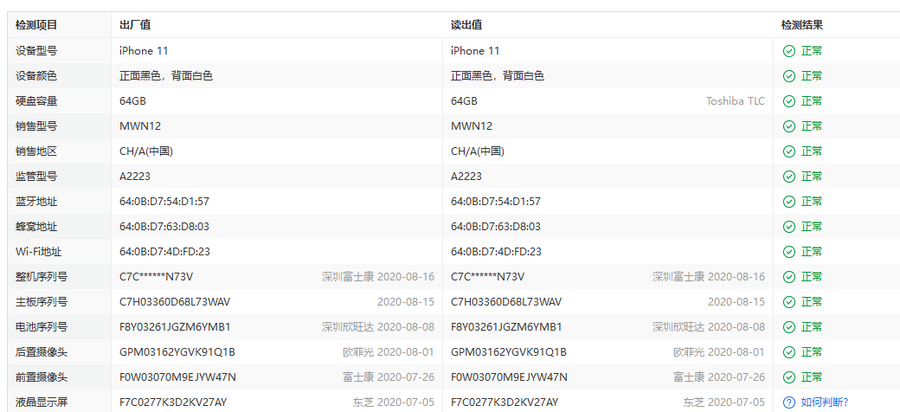Click the green check icon in 前置摄像头 row

(789, 377)
